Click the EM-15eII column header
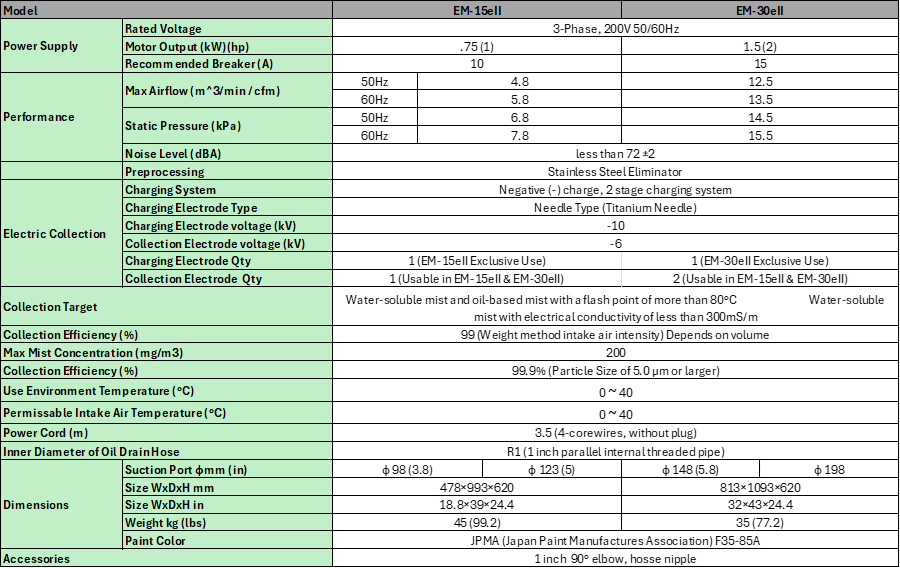 (x=477, y=10)
